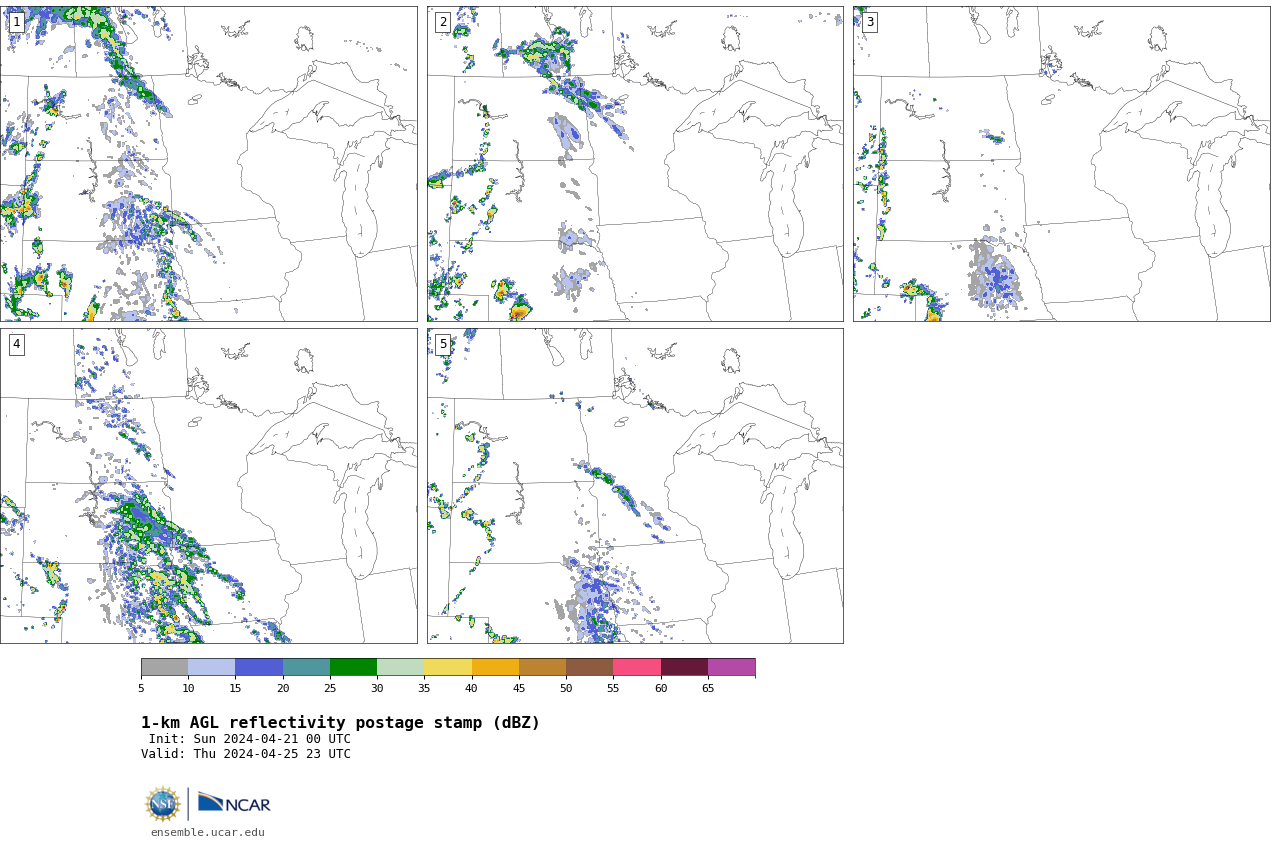Click the colorbar tick label '35'
The height and width of the screenshot is (844, 1280).
click(424, 688)
